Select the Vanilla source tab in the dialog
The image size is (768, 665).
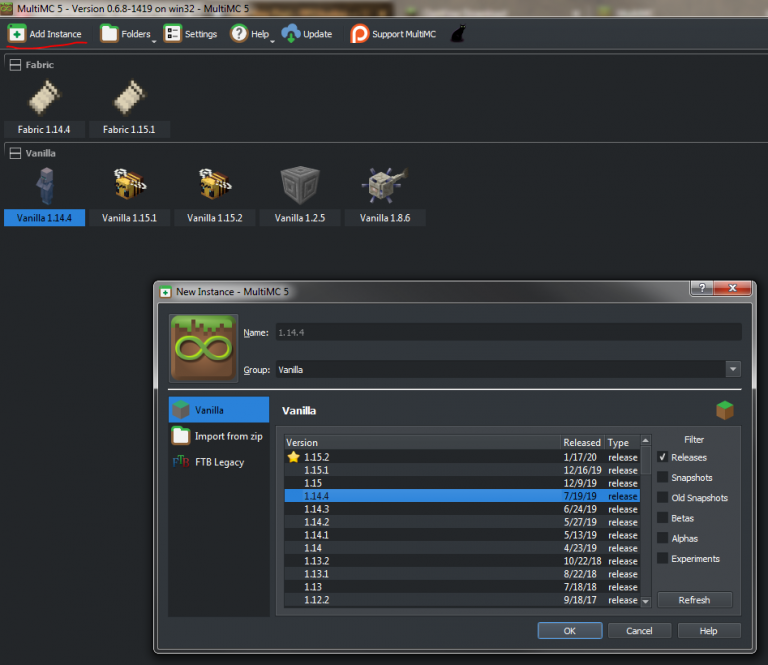[219, 410]
